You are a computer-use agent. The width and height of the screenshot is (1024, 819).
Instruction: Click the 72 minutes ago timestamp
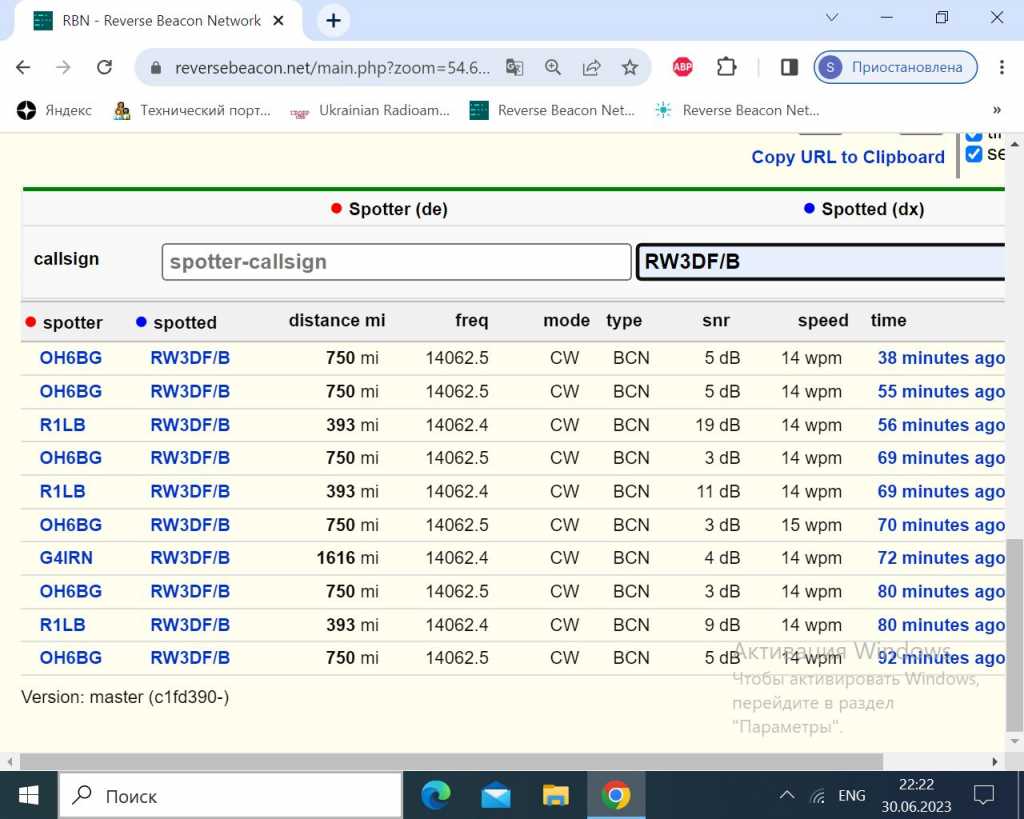coord(941,558)
